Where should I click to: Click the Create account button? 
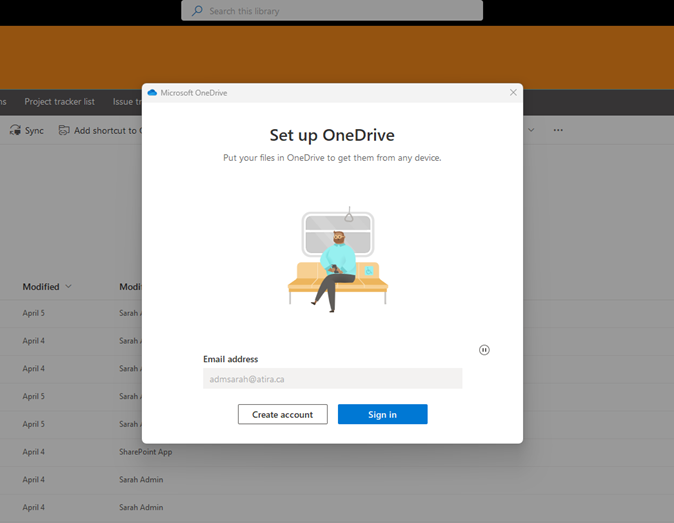pyautogui.click(x=283, y=414)
